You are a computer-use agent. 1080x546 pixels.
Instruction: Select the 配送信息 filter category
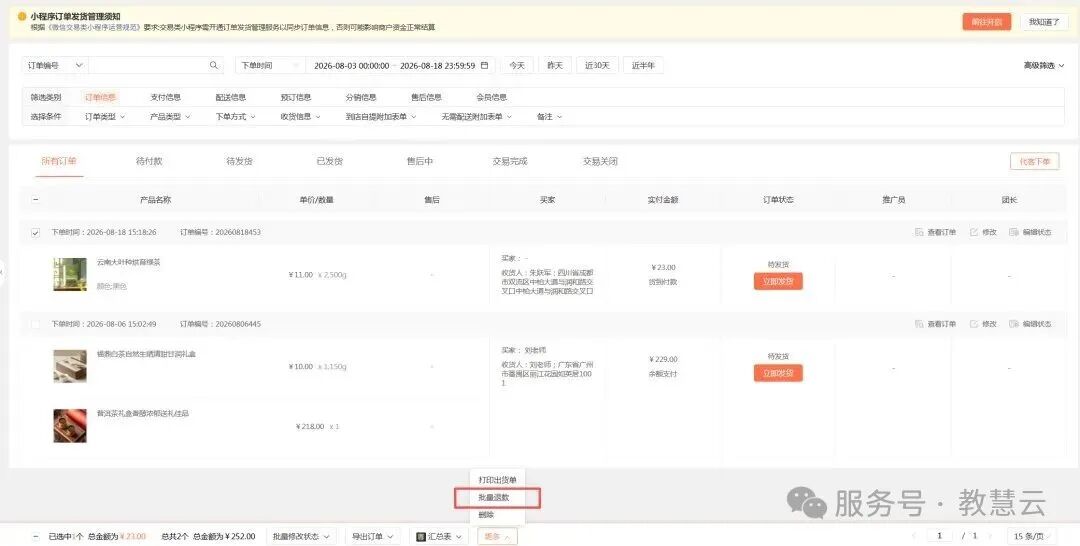pyautogui.click(x=231, y=97)
